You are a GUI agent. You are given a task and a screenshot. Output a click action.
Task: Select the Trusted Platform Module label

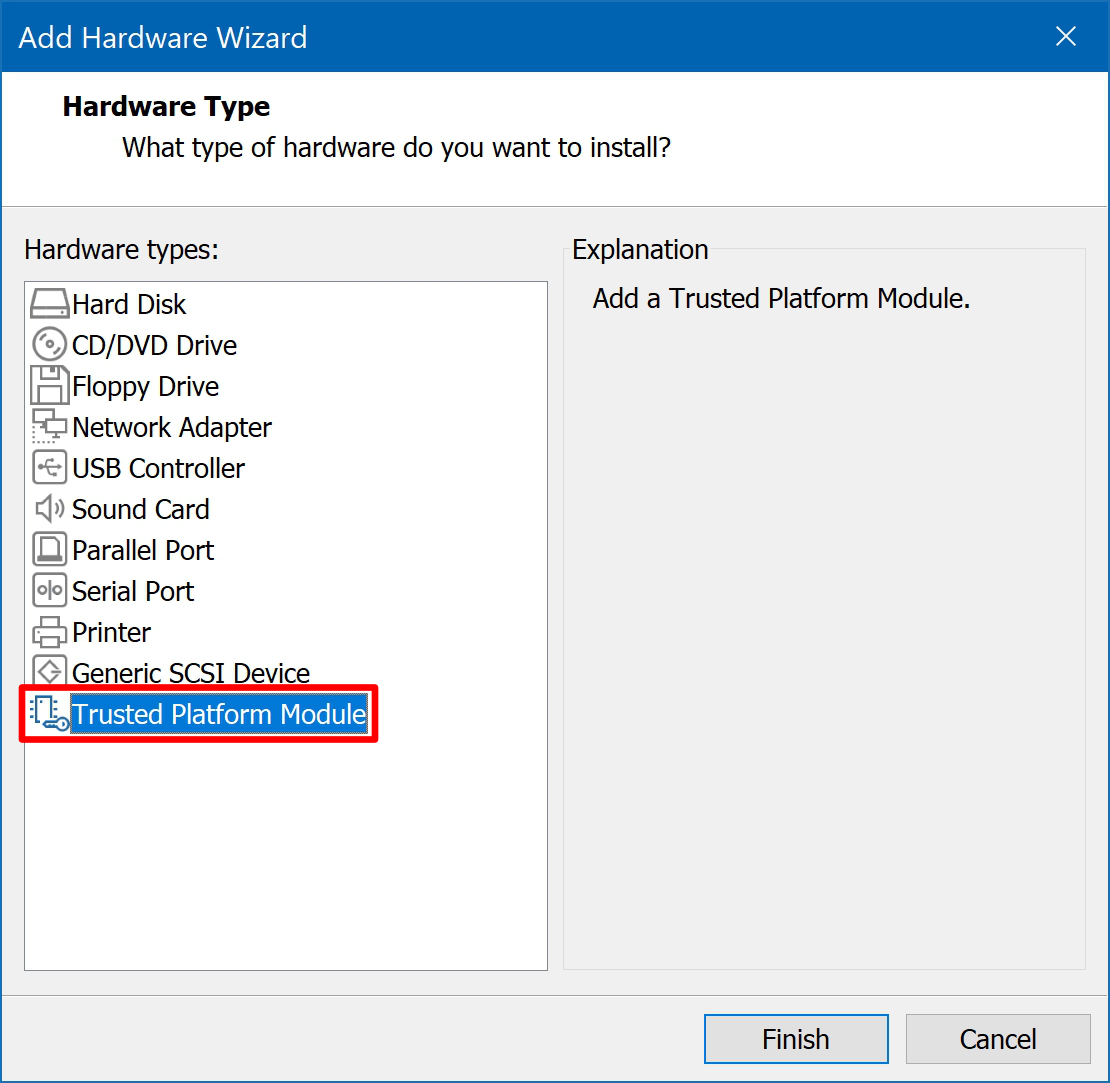point(219,714)
